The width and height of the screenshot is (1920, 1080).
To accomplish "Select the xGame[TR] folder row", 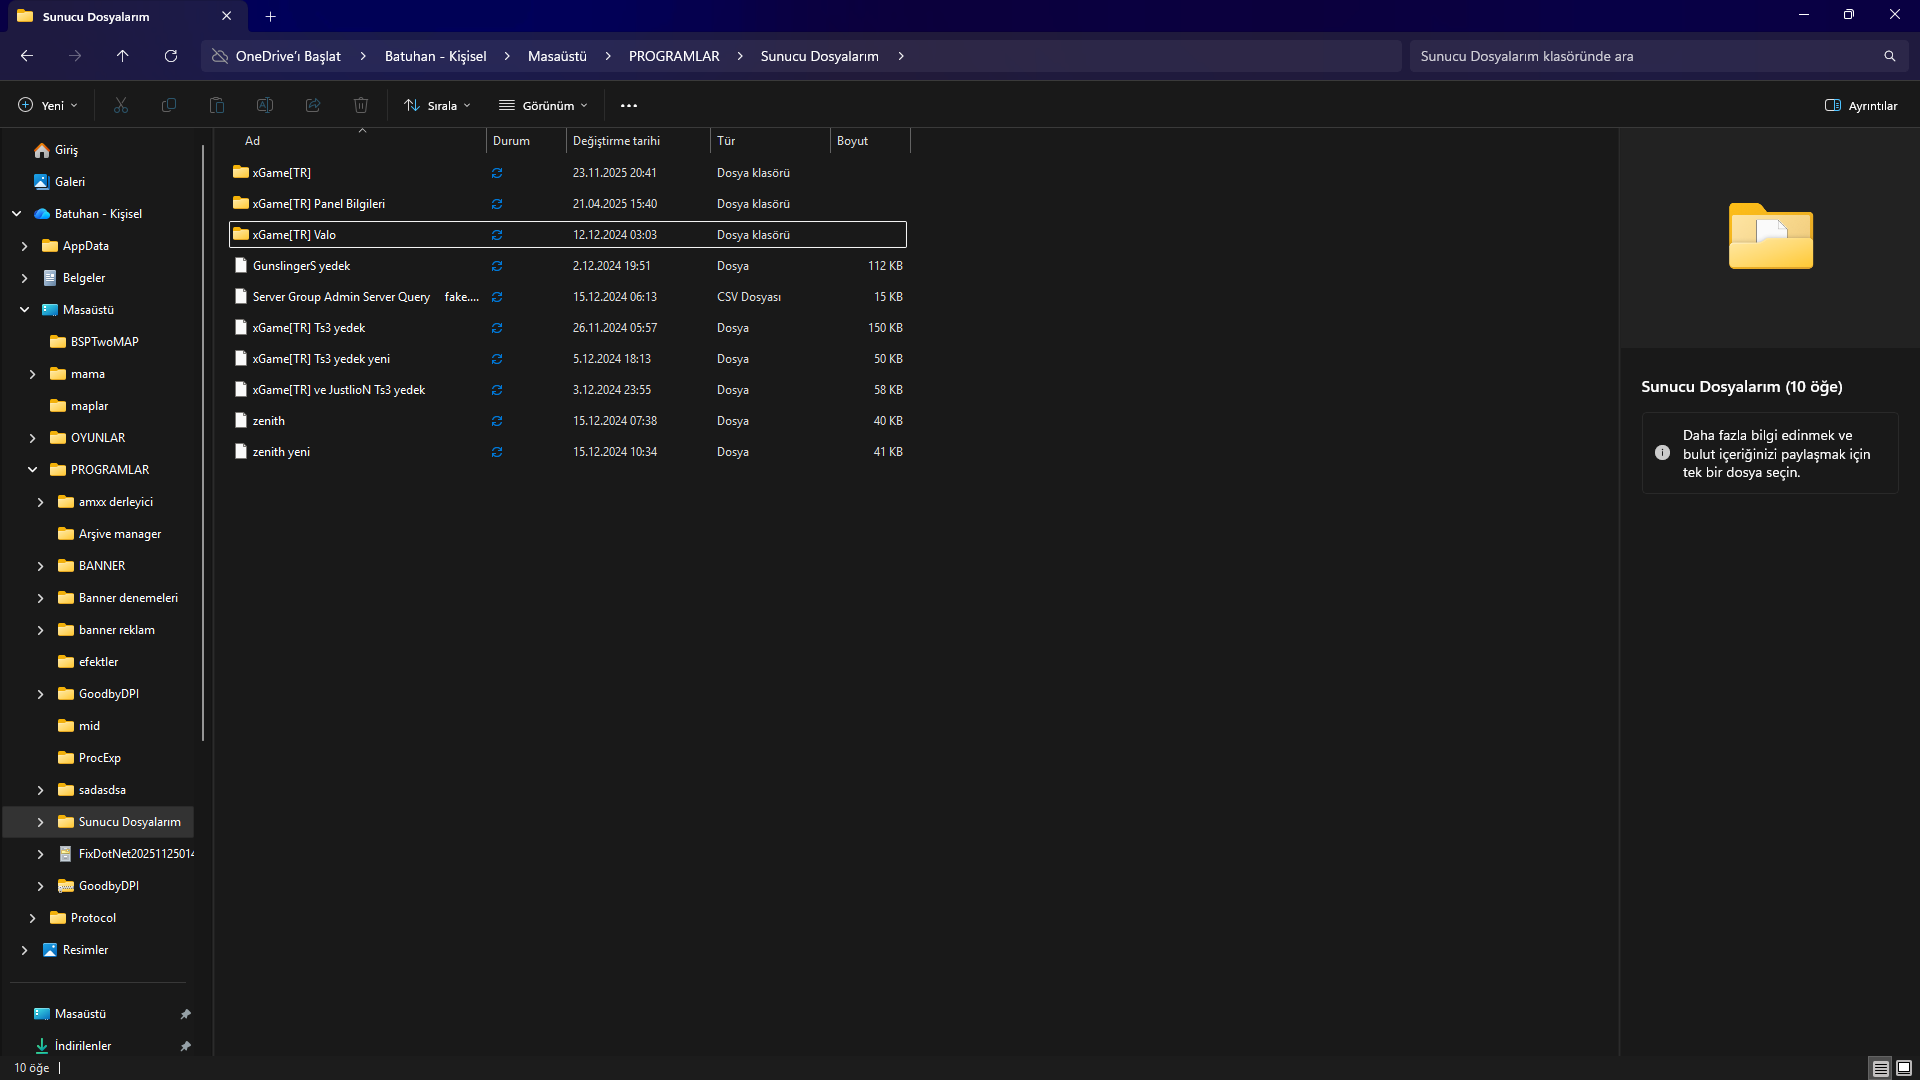I will 568,173.
